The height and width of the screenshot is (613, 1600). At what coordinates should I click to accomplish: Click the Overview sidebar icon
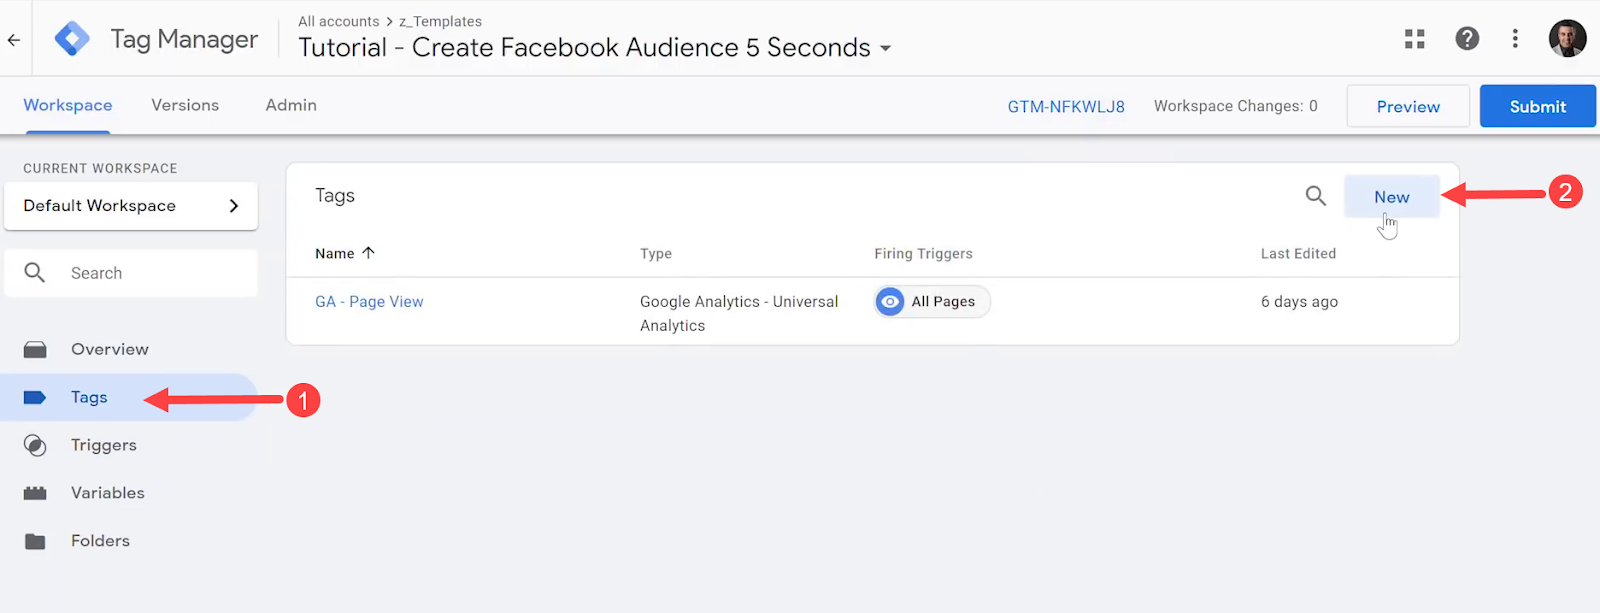[x=35, y=349]
